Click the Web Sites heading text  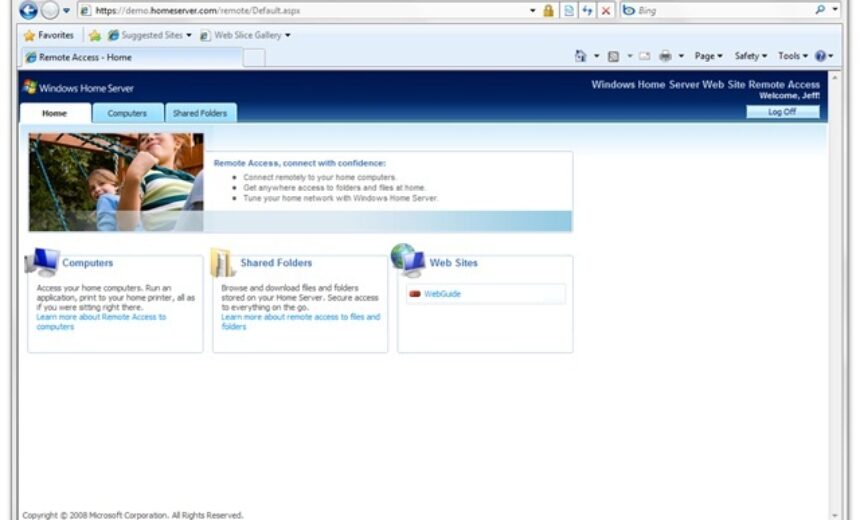pos(454,263)
